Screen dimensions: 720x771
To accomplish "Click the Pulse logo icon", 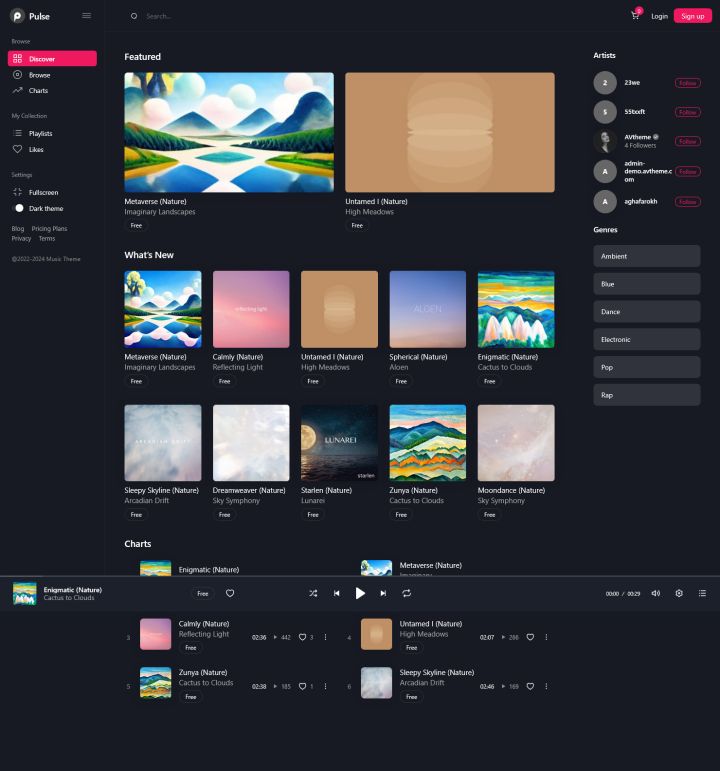I will (x=17, y=16).
